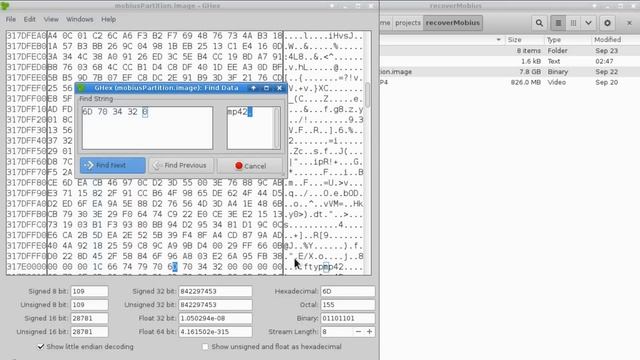Open the Edit menu in GHex
This screenshot has width=640, height=360.
click(x=29, y=19)
